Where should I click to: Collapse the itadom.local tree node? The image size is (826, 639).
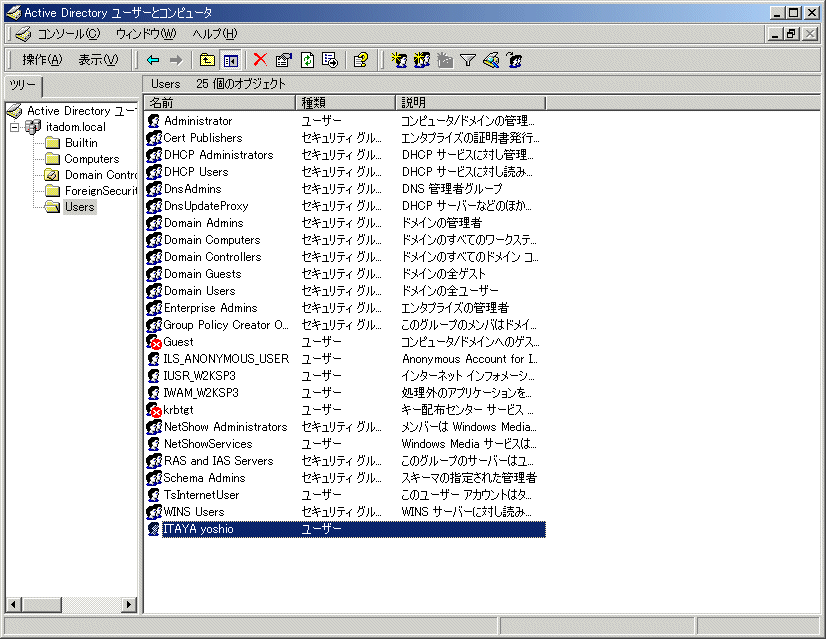point(14,127)
